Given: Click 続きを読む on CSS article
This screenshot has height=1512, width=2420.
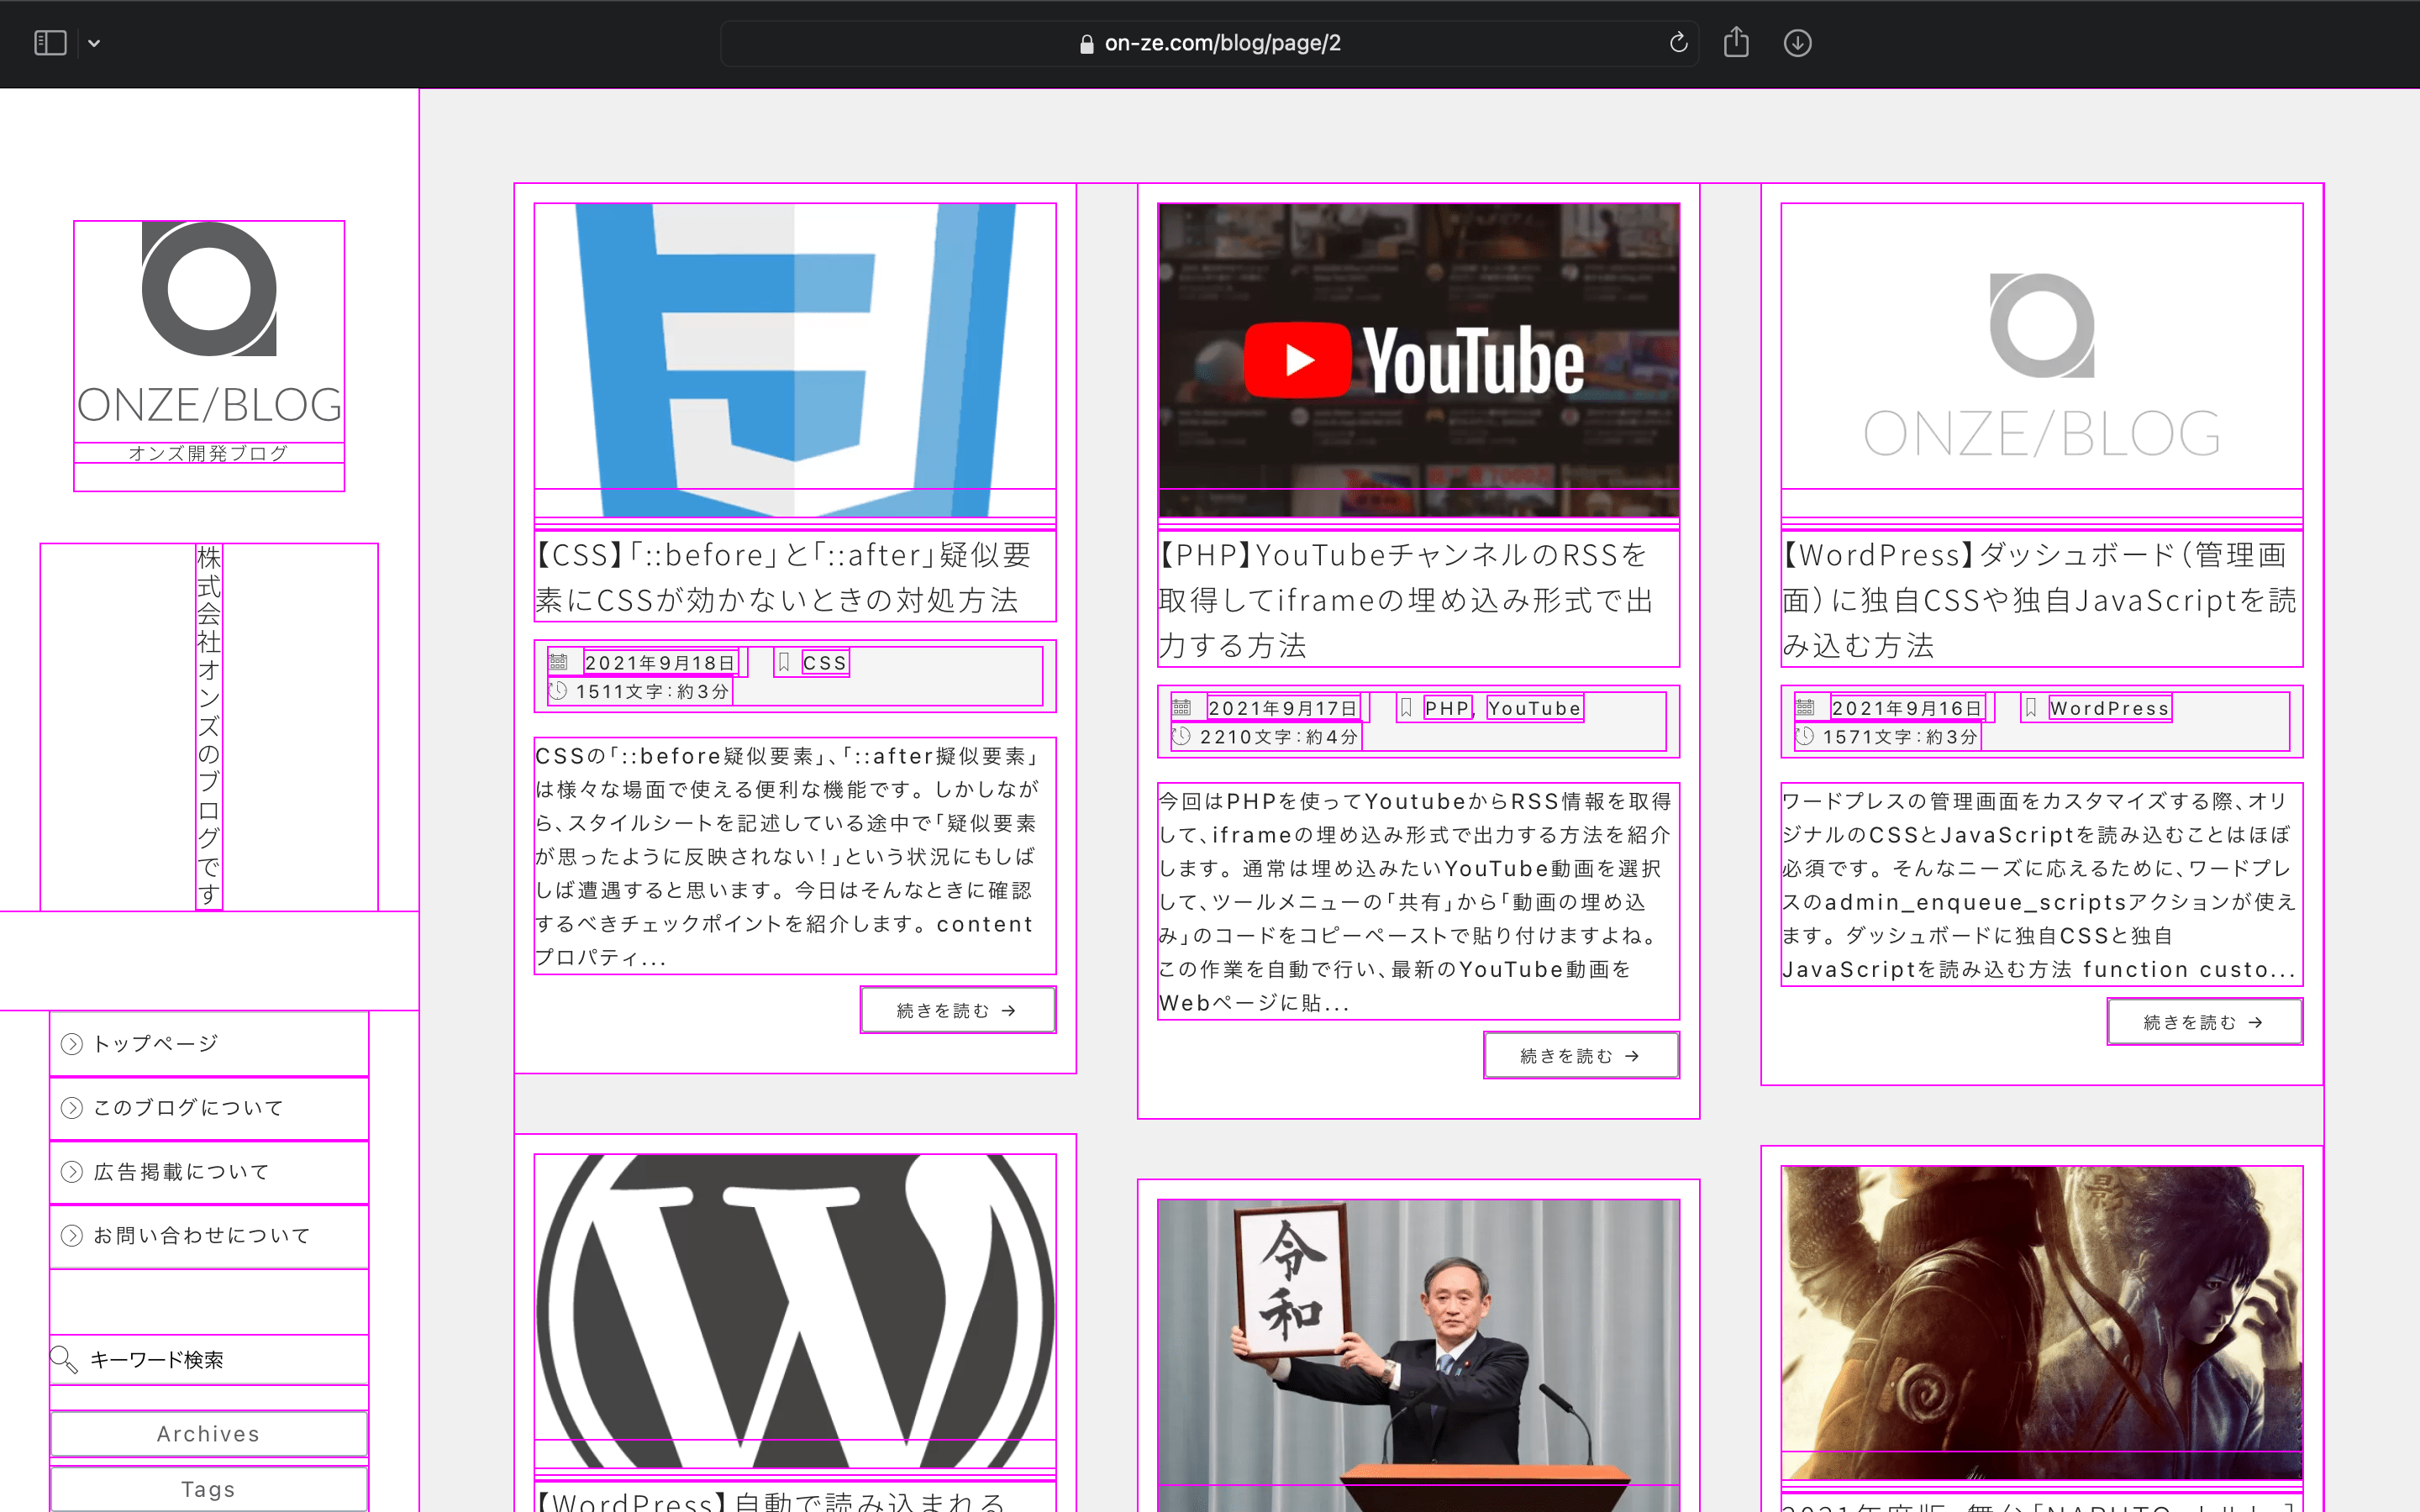Looking at the screenshot, I should (956, 1011).
